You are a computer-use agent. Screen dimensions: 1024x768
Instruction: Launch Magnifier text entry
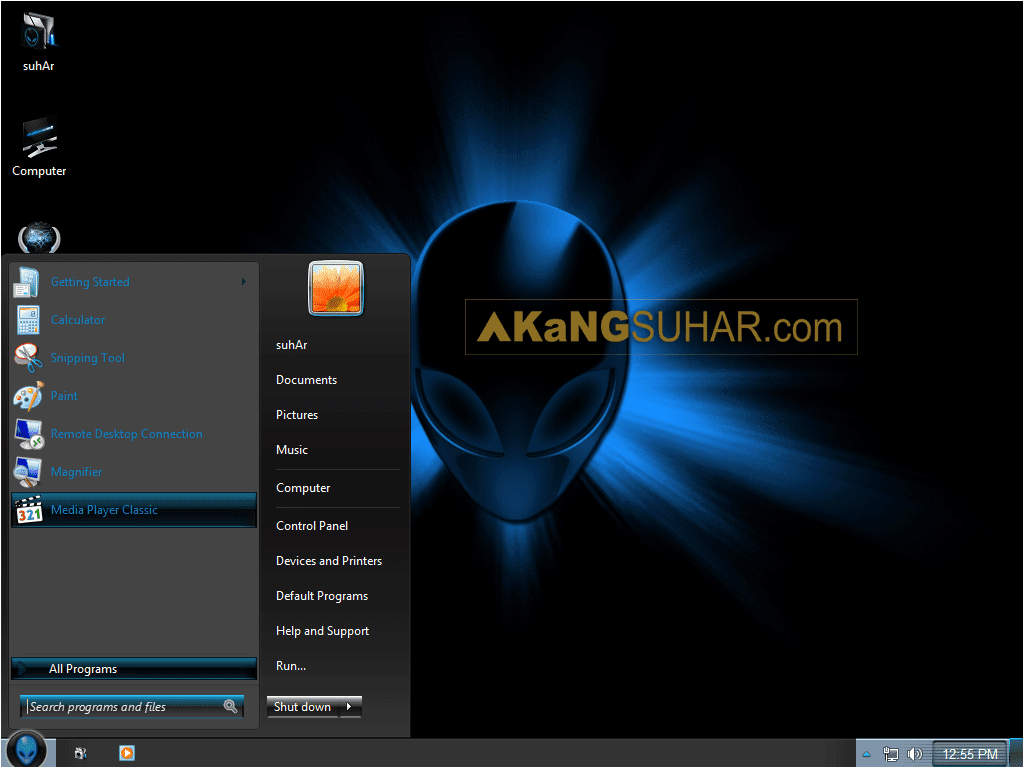click(76, 472)
